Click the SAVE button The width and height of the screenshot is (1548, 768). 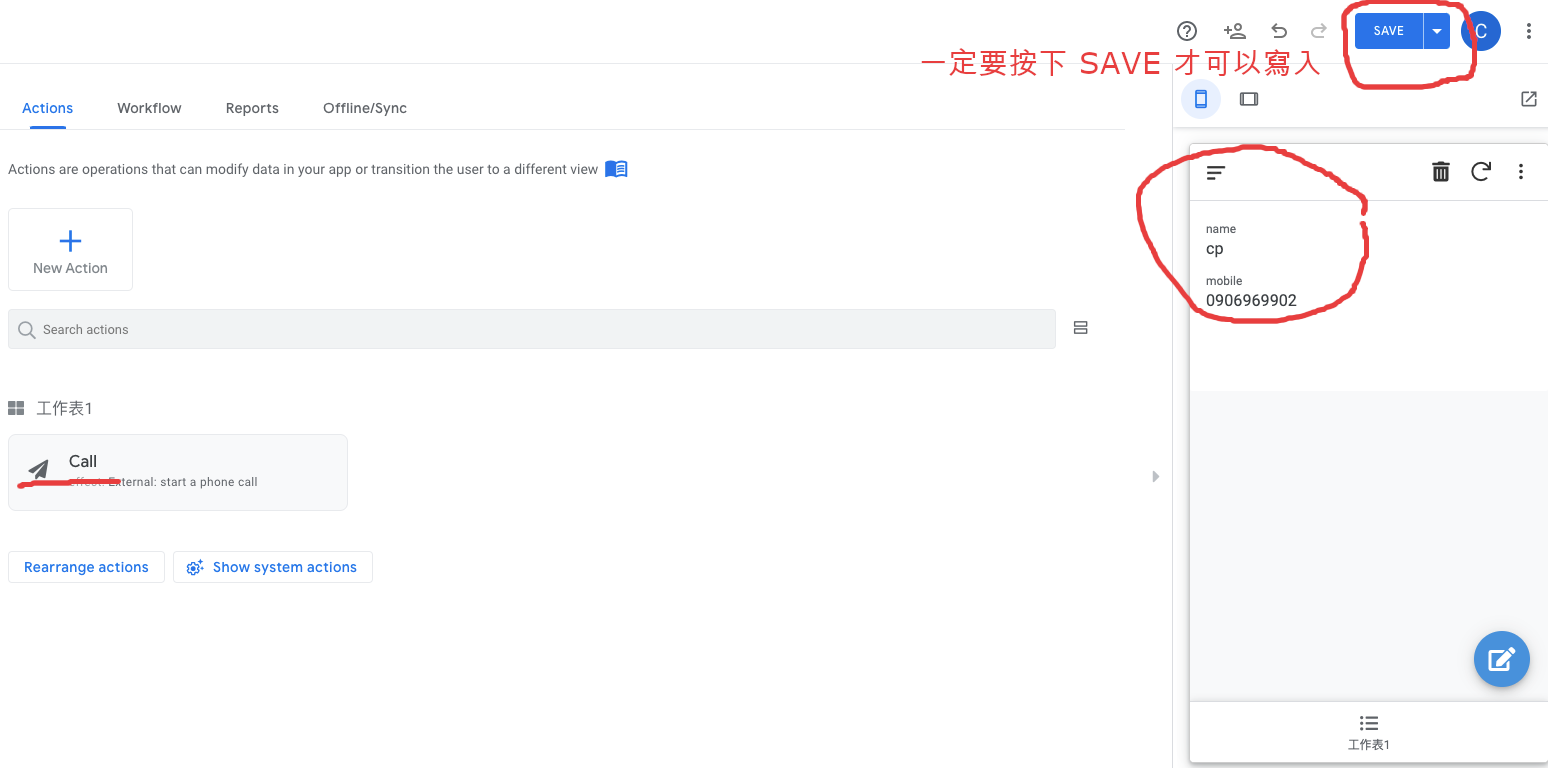[x=1388, y=31]
